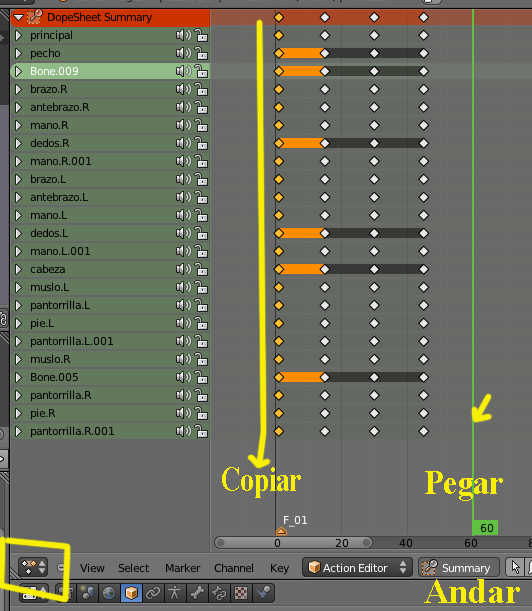Image resolution: width=532 pixels, height=611 pixels.
Task: Open the Dope Sheet editor type selector
Action: pyautogui.click(x=33, y=567)
